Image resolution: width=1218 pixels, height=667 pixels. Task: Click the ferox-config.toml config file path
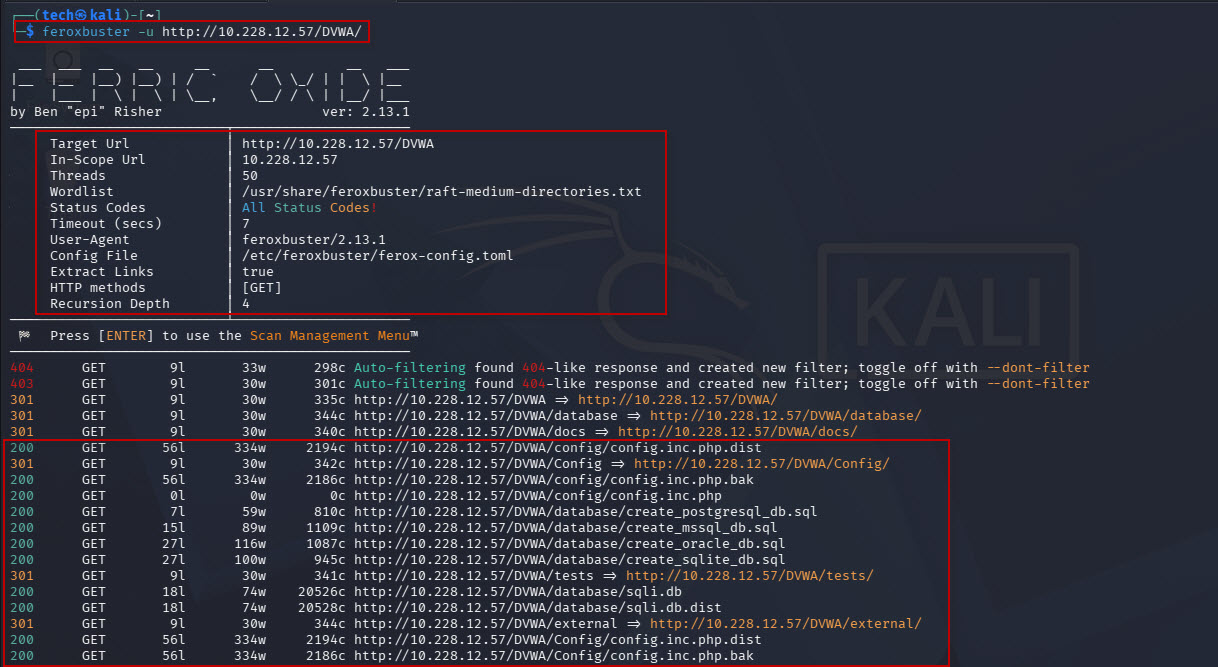[378, 256]
